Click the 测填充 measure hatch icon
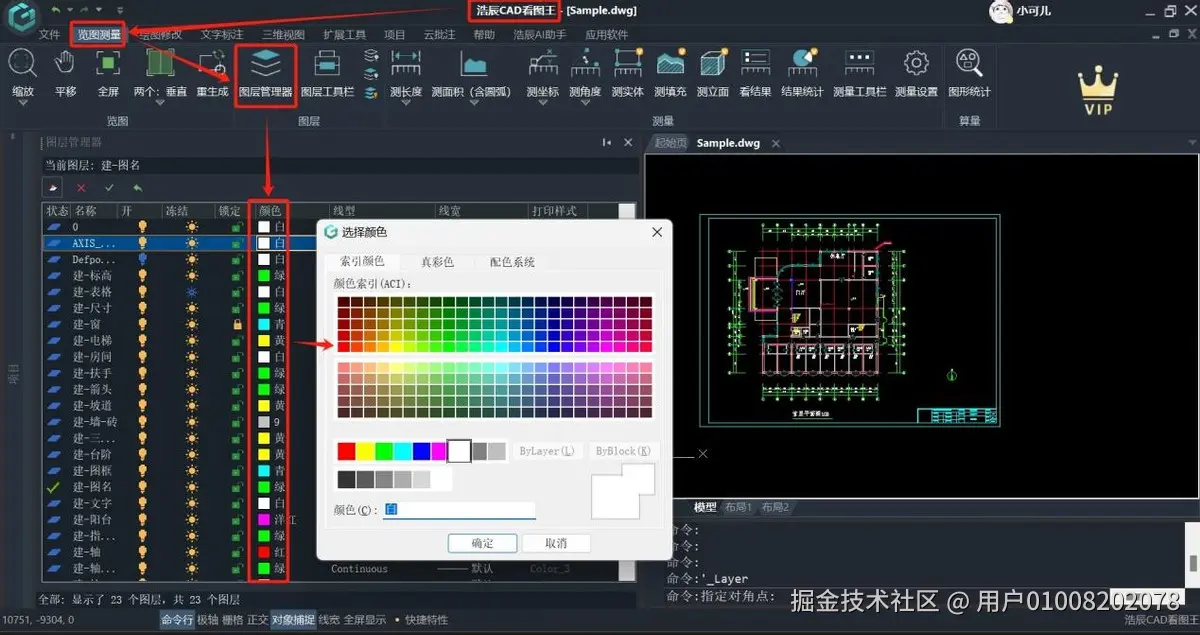Viewport: 1200px width, 635px height. pyautogui.click(x=670, y=63)
